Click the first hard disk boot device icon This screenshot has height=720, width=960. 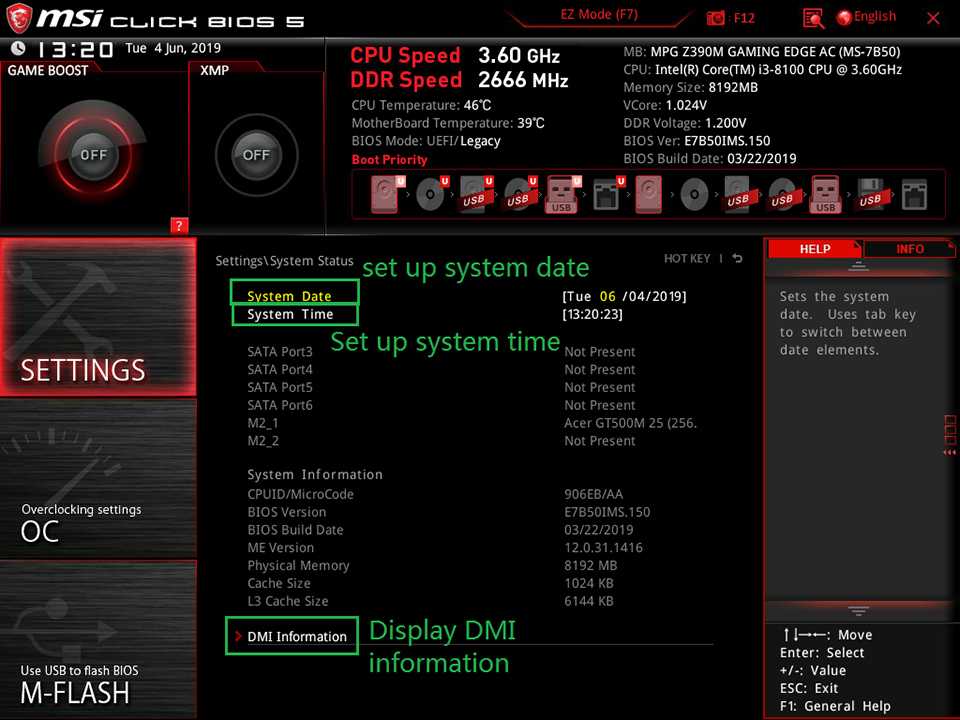[x=385, y=194]
